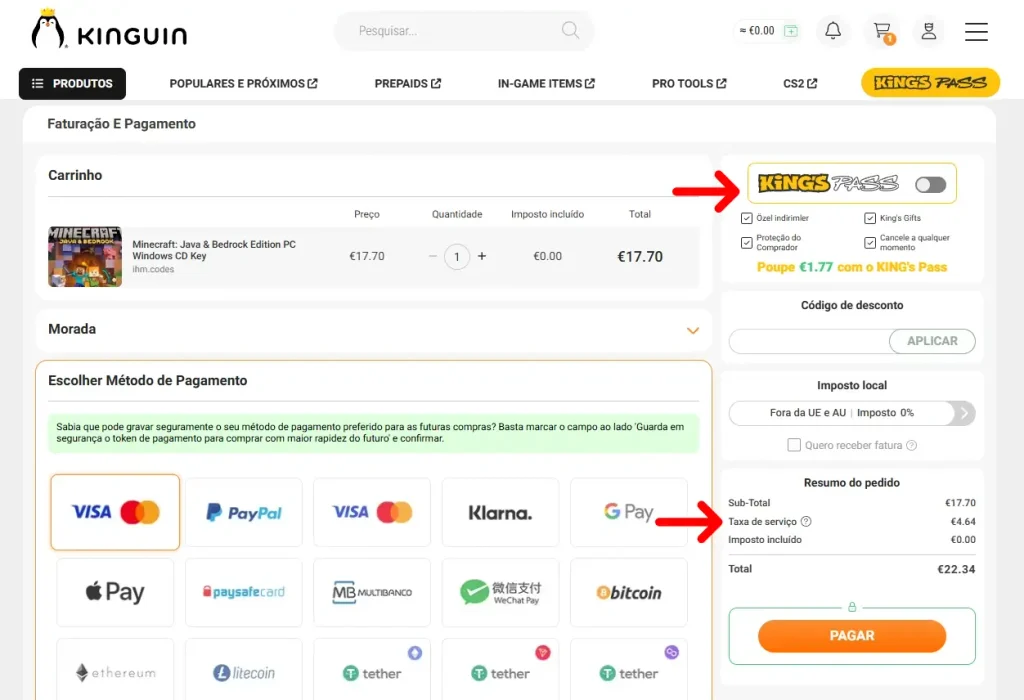Image resolution: width=1024 pixels, height=700 pixels.
Task: Click the Taxa de serviço €4.64 value
Action: [963, 522]
